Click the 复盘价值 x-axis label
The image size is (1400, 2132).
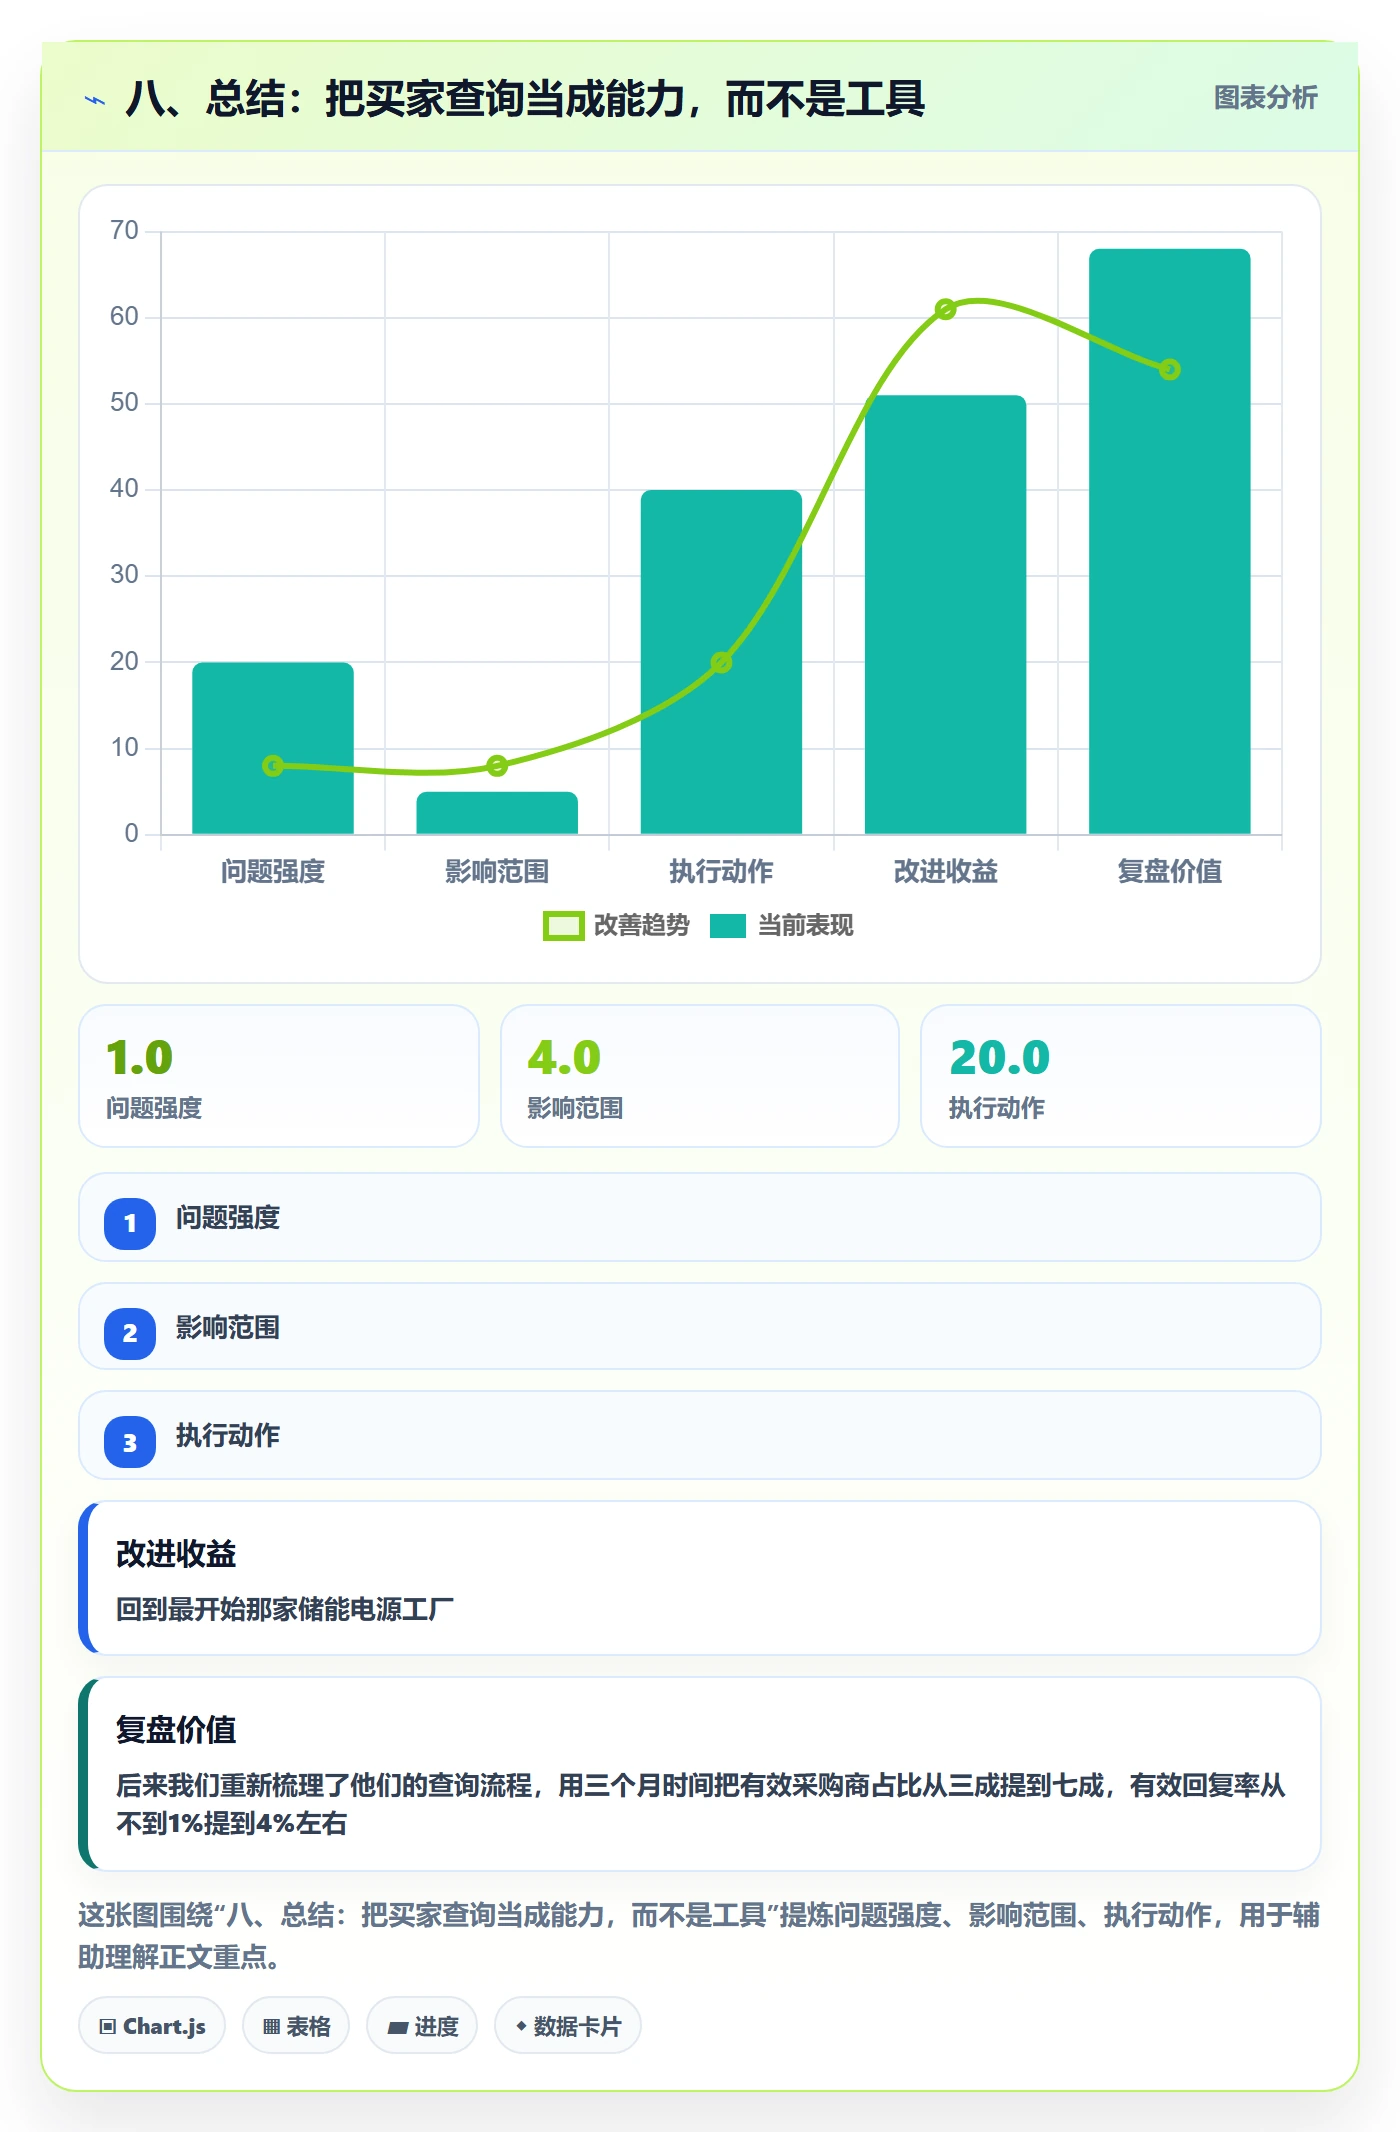(1170, 872)
